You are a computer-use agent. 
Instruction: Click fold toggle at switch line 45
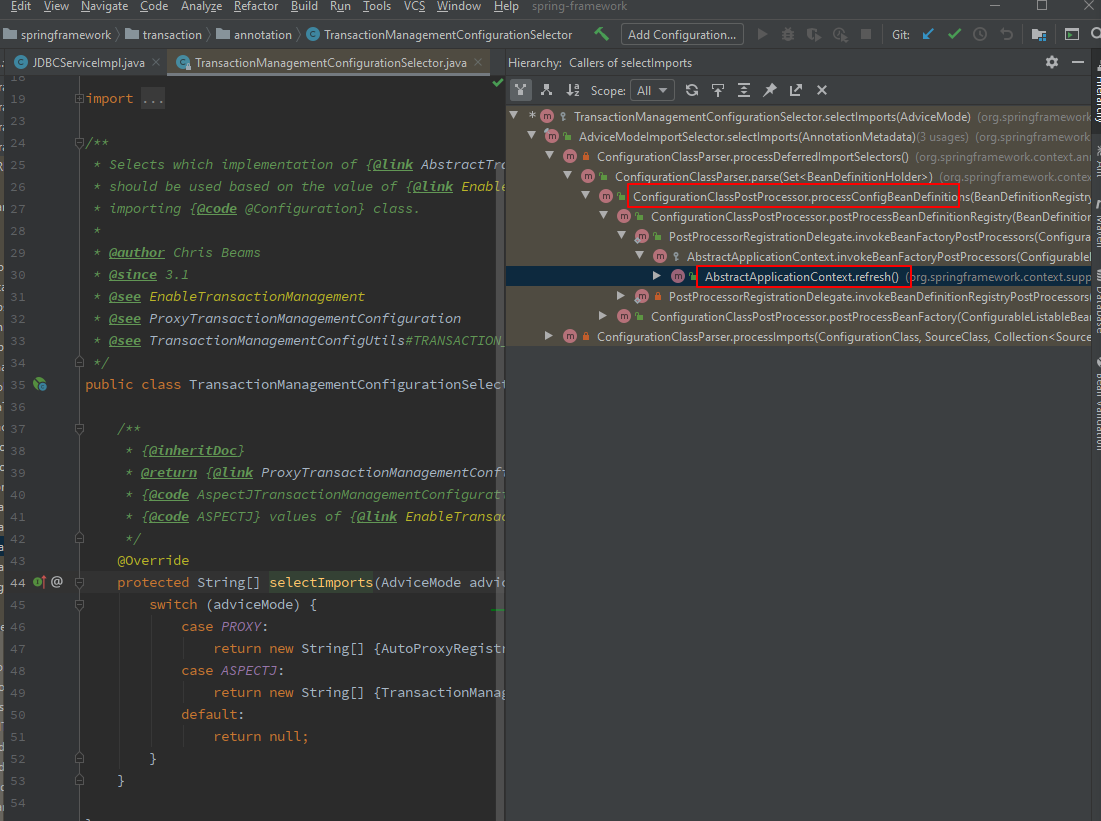79,604
